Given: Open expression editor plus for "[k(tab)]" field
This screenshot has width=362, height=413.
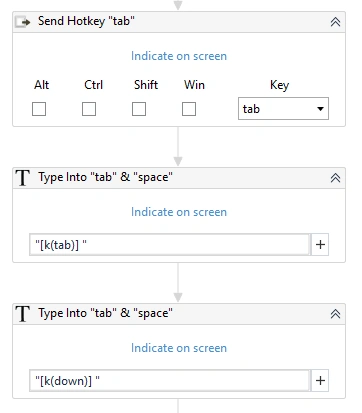Looking at the screenshot, I should tap(320, 245).
